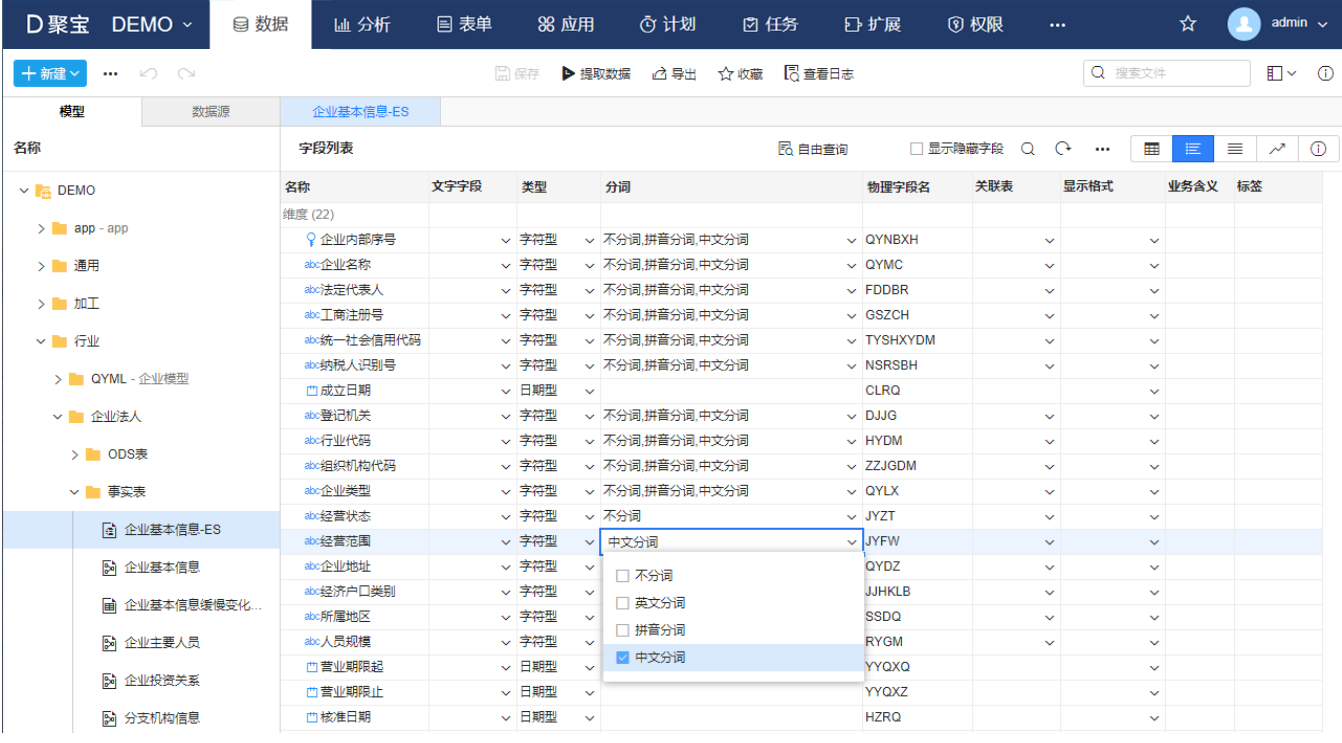Collapse the 事实表 folder
This screenshot has height=743, width=1342.
[75, 492]
